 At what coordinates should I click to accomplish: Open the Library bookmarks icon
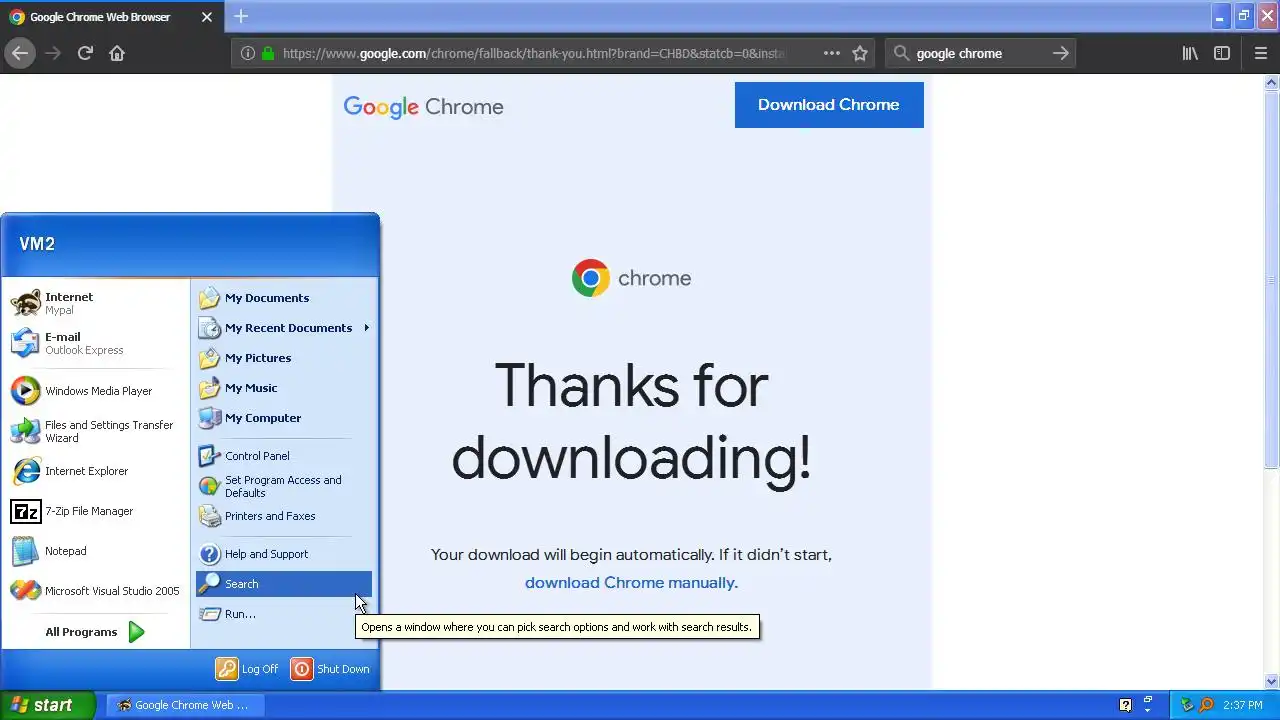(1190, 53)
